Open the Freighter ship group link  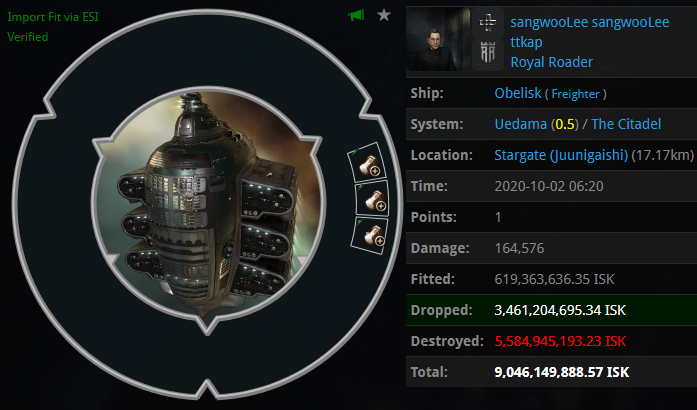576,94
